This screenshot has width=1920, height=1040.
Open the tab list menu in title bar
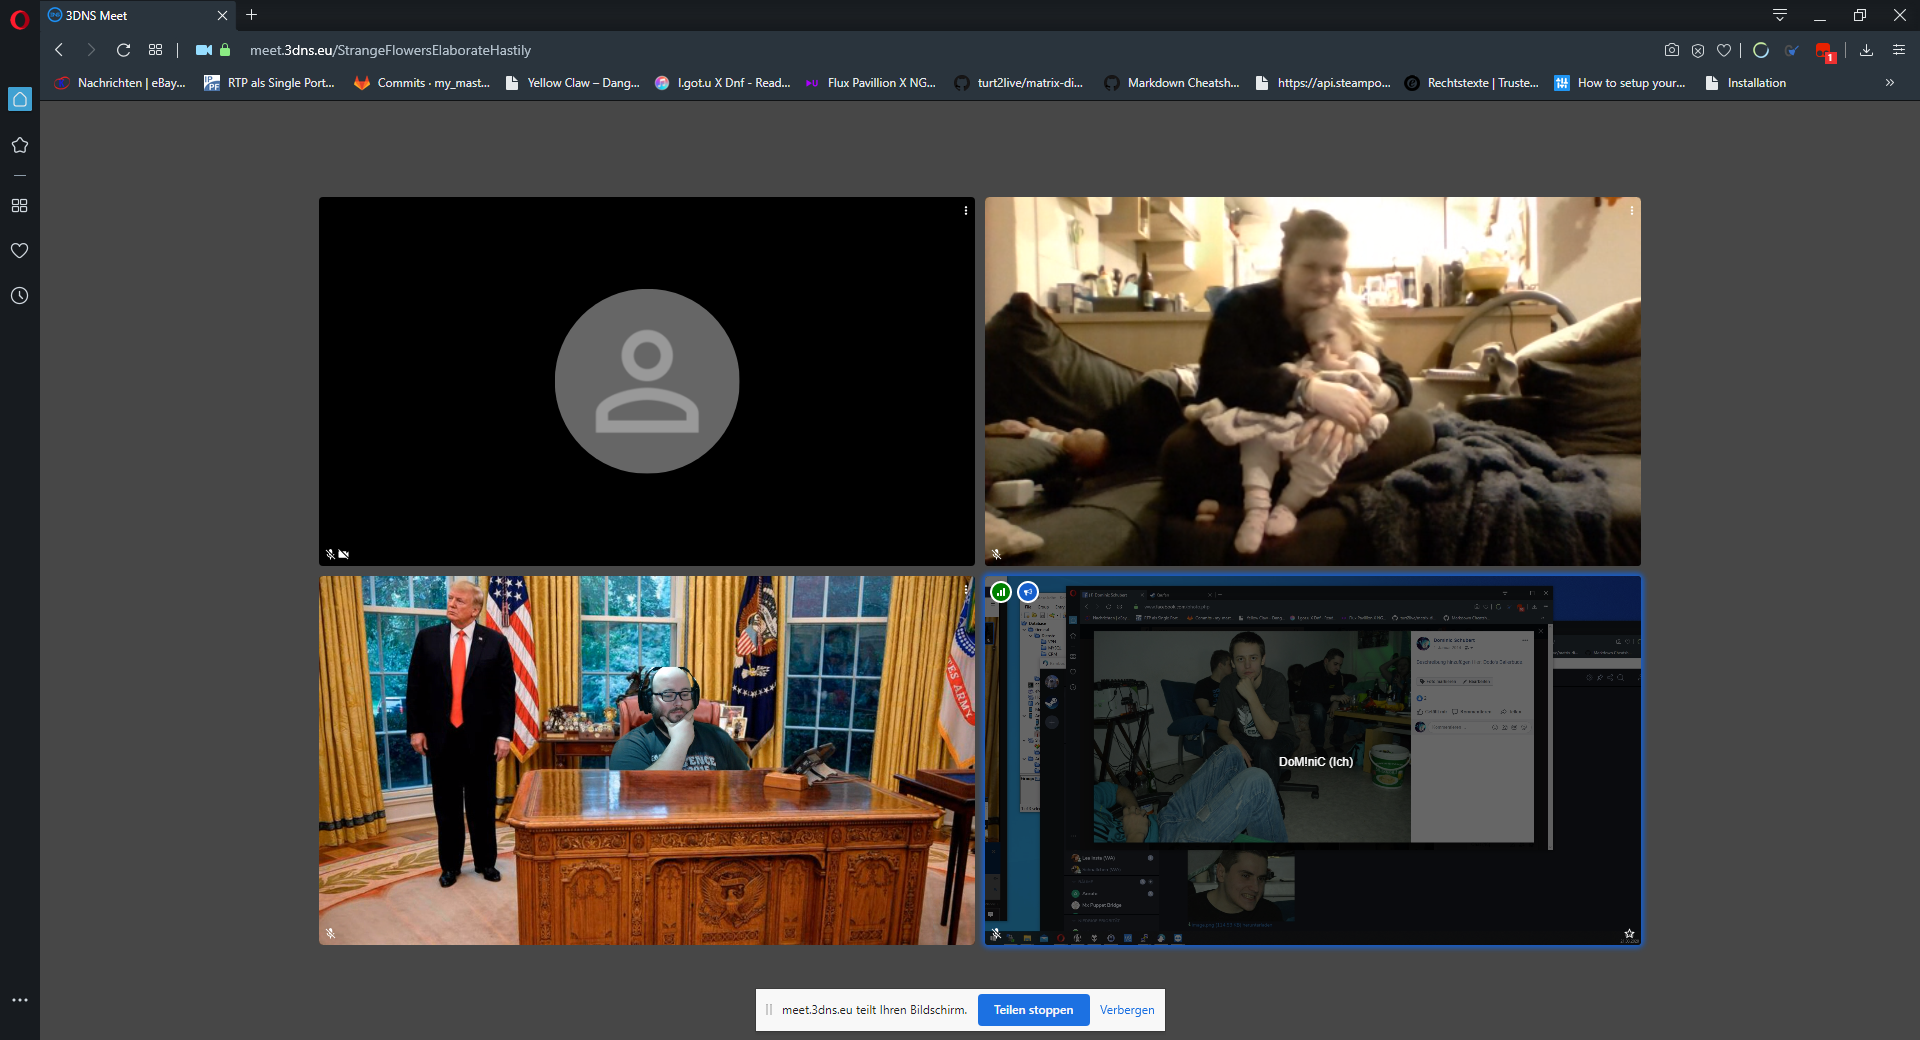(x=1780, y=15)
